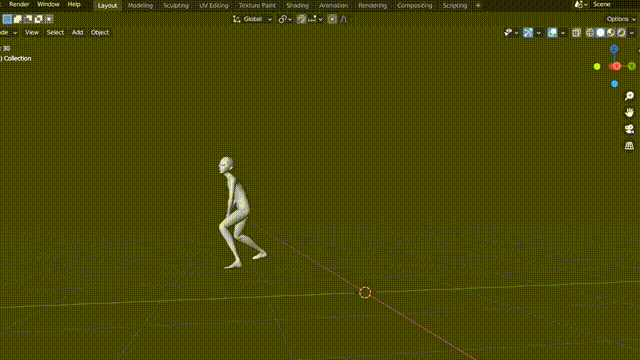Expand the Options dropdown
The image size is (640, 360).
621,19
